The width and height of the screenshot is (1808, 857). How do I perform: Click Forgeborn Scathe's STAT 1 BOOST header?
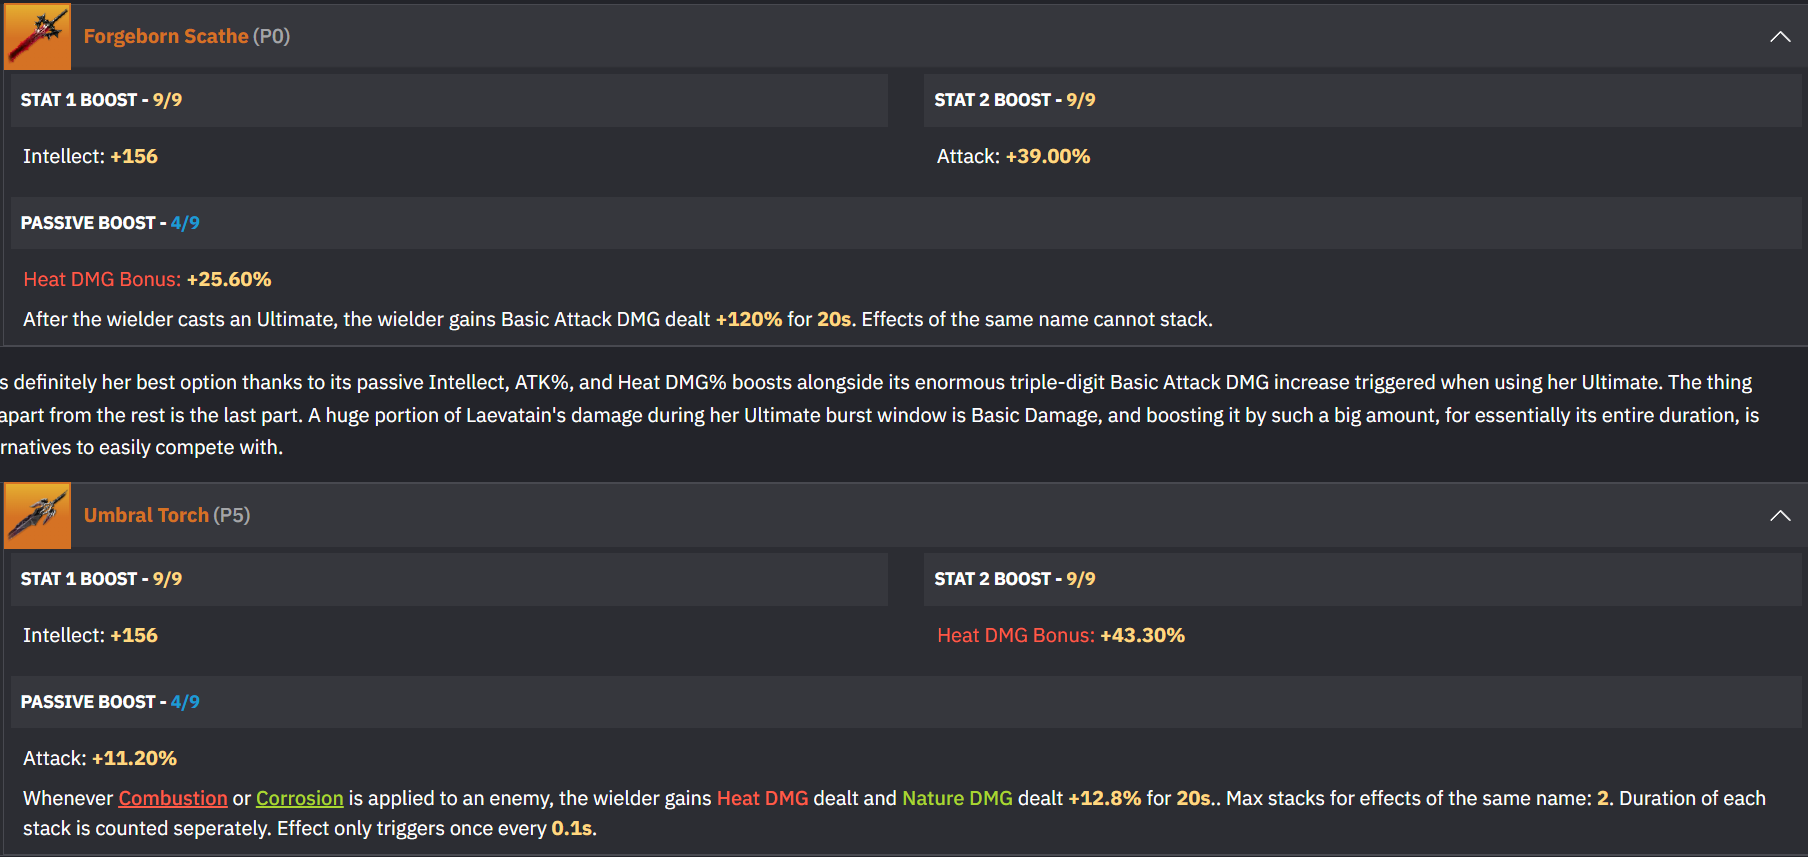point(101,100)
